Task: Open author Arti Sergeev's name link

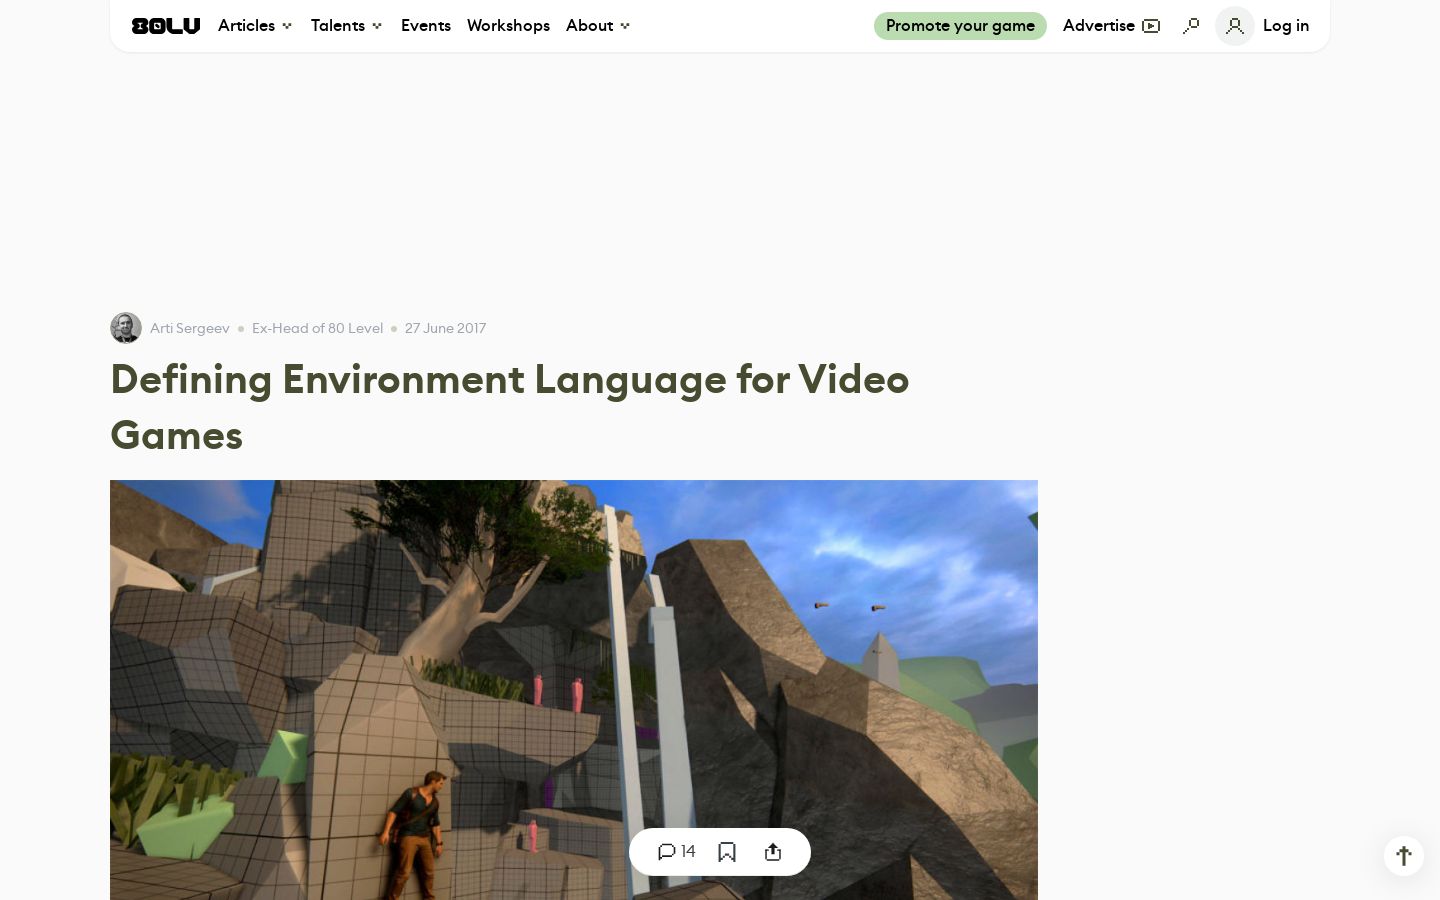Action: click(190, 328)
